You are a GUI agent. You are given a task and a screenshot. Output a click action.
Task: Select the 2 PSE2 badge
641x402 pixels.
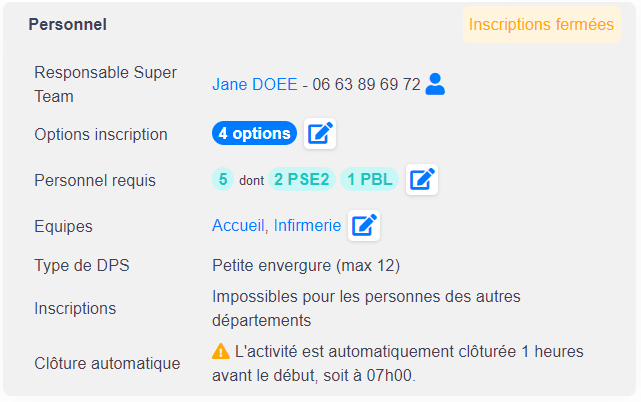[302, 179]
